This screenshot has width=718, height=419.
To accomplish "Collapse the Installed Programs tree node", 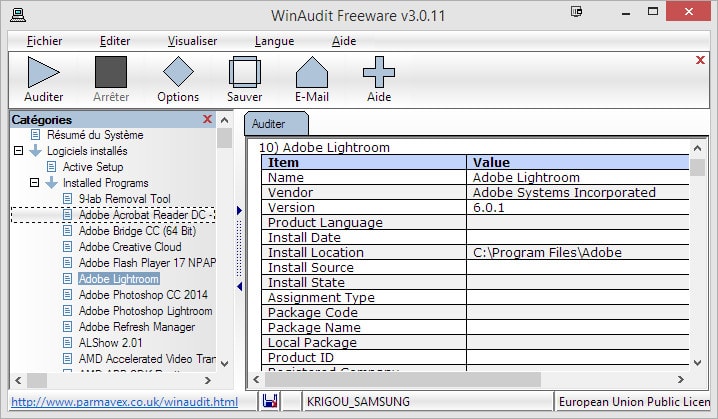I will pos(34,183).
